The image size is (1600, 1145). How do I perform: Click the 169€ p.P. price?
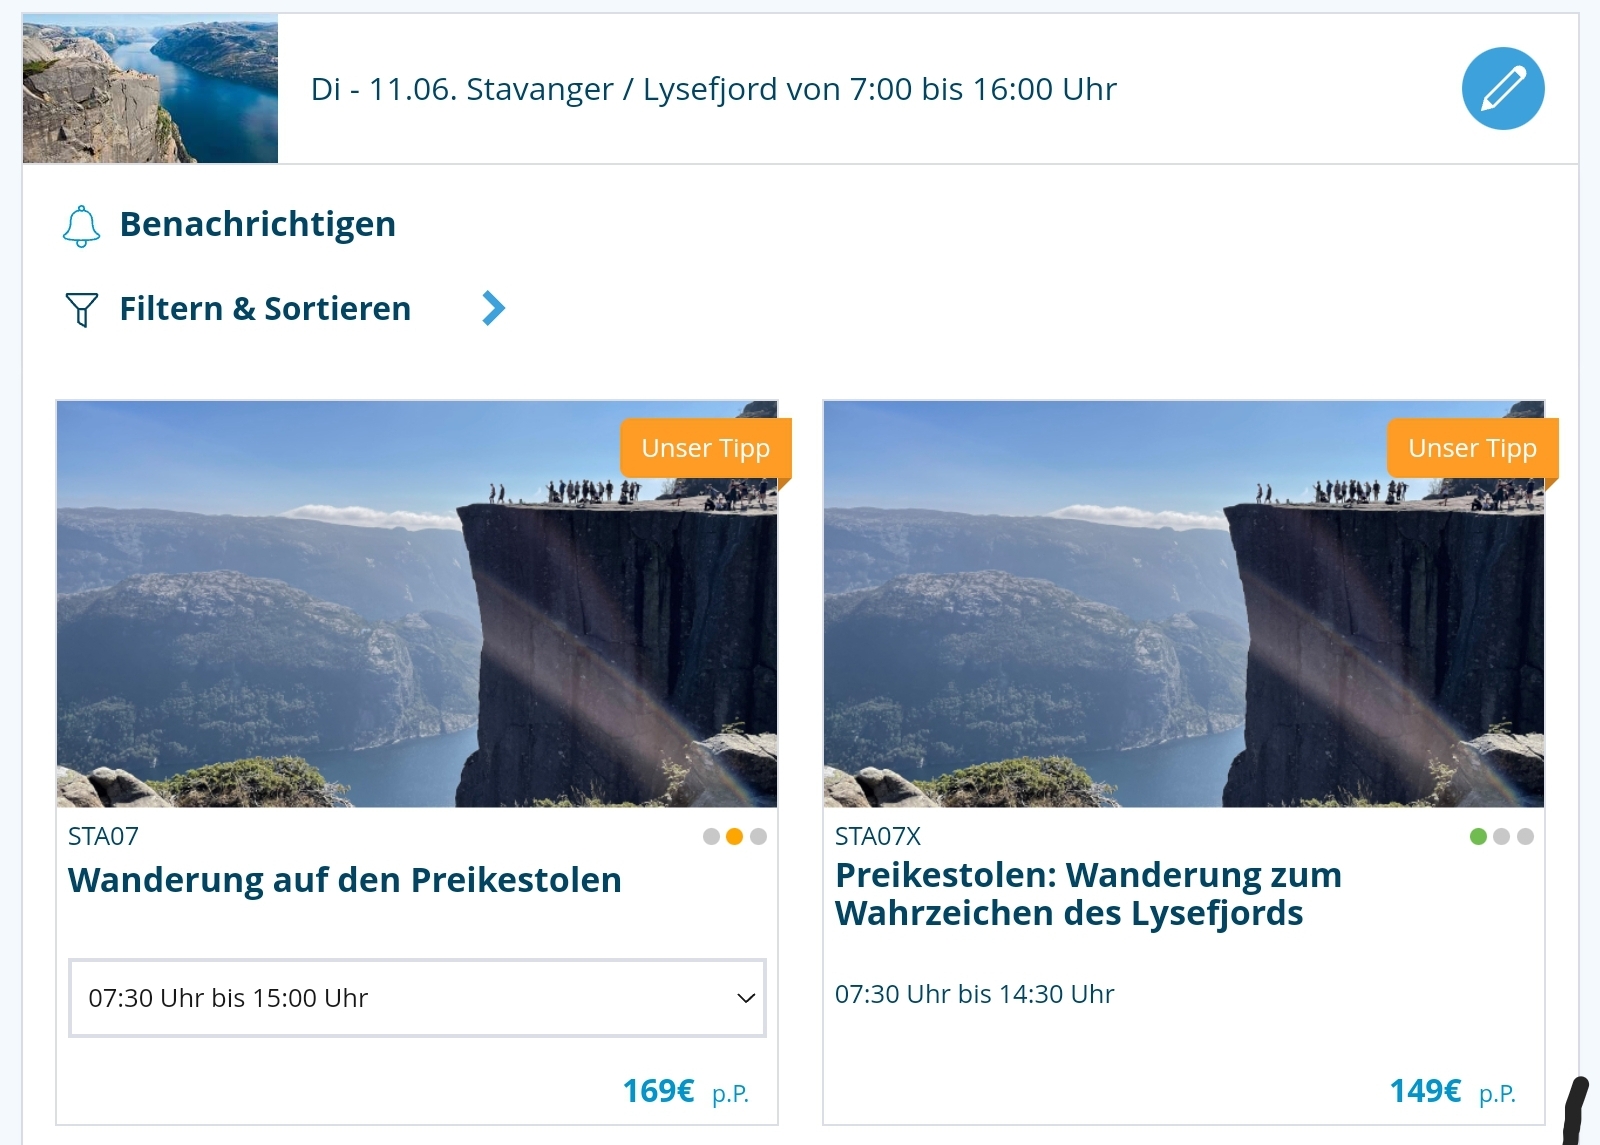pos(686,1091)
